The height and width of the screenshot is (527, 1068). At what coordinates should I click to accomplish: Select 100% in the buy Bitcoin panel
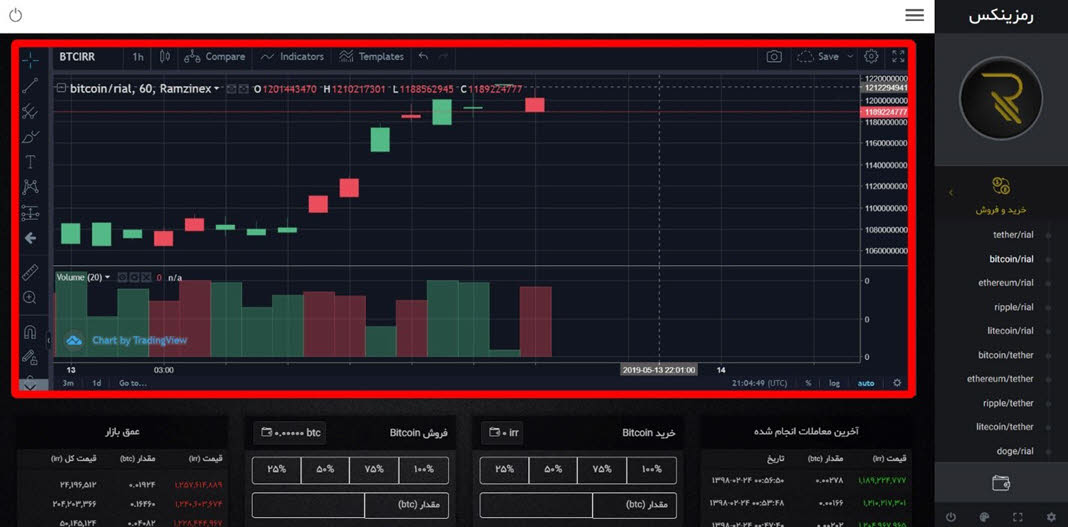(x=651, y=470)
